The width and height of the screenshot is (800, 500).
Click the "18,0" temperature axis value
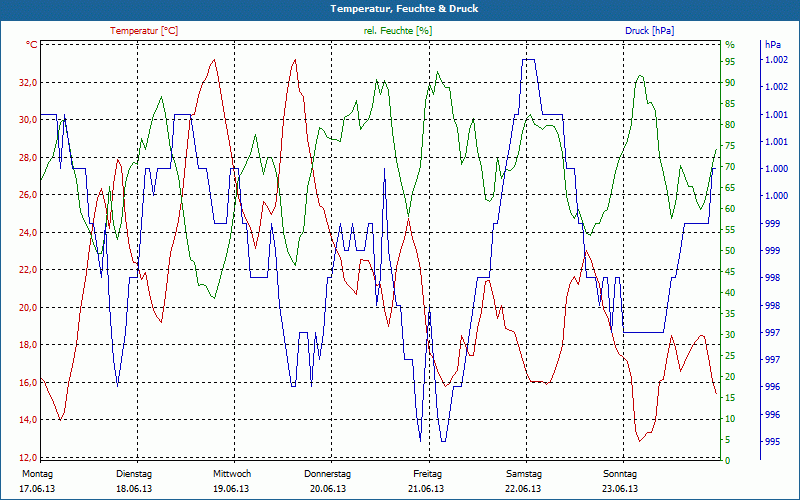[x=28, y=345]
